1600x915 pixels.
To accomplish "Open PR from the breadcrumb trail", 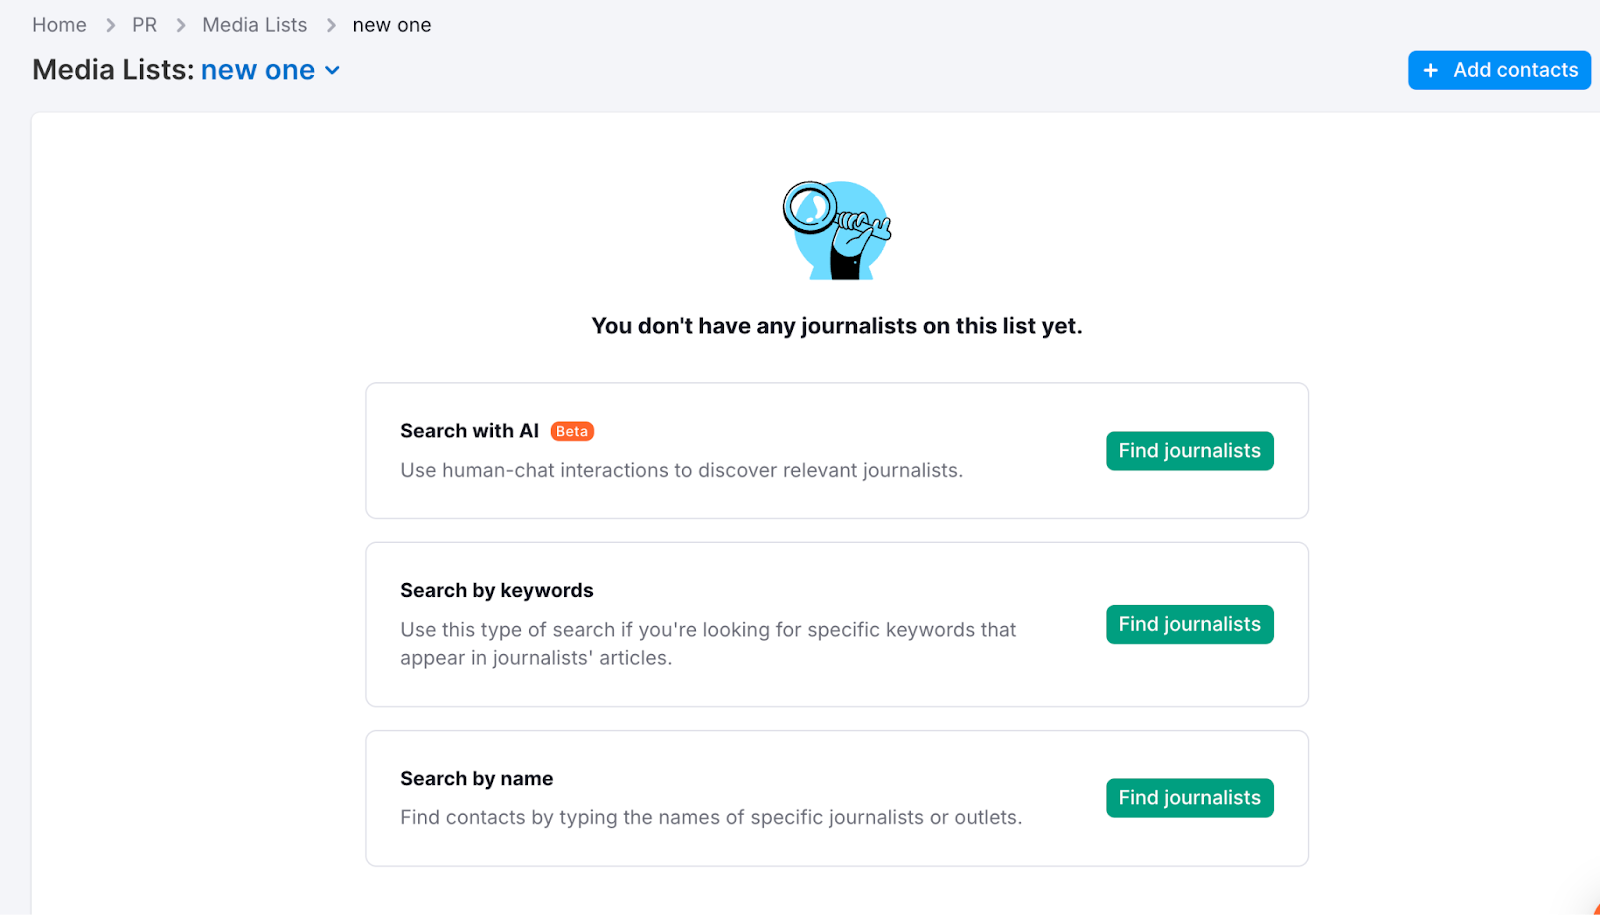I will pyautogui.click(x=144, y=24).
